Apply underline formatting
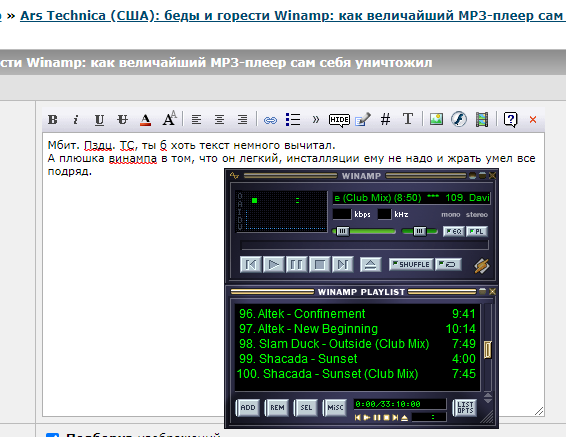Screen dimensions: 566x437 (99, 119)
